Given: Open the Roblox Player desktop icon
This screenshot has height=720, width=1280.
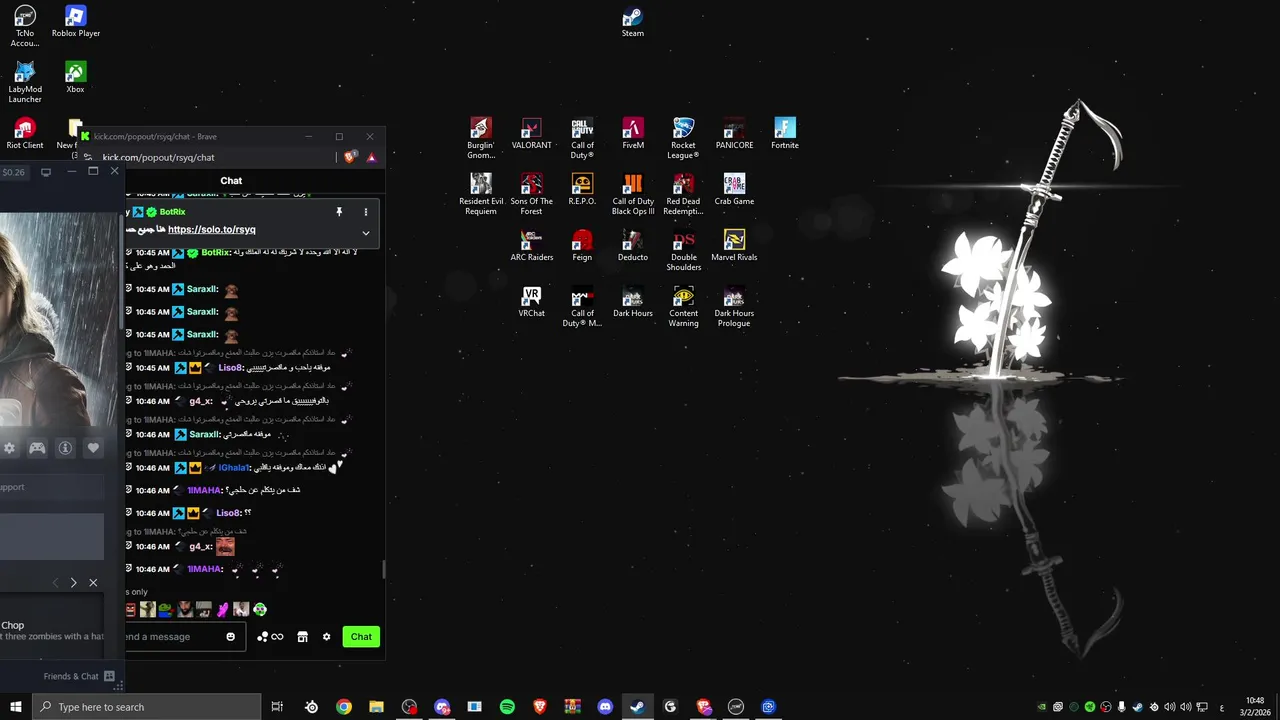Looking at the screenshot, I should 76,22.
